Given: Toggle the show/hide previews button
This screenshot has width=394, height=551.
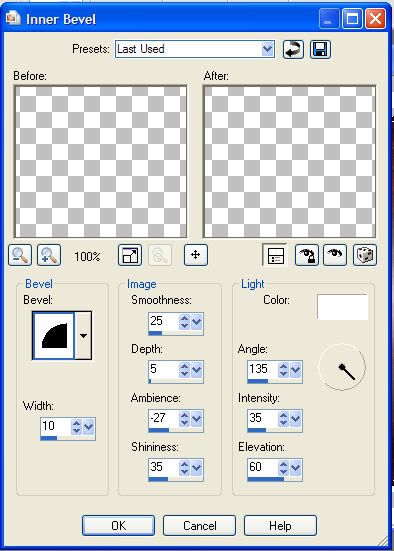Looking at the screenshot, I should pyautogui.click(x=275, y=255).
